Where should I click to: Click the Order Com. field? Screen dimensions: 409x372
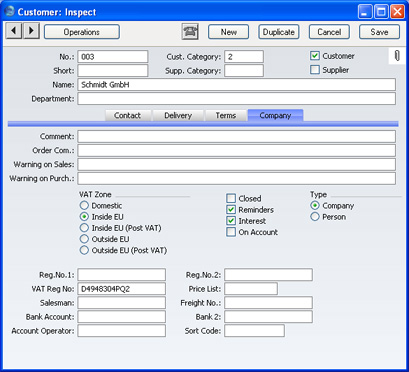click(x=237, y=150)
